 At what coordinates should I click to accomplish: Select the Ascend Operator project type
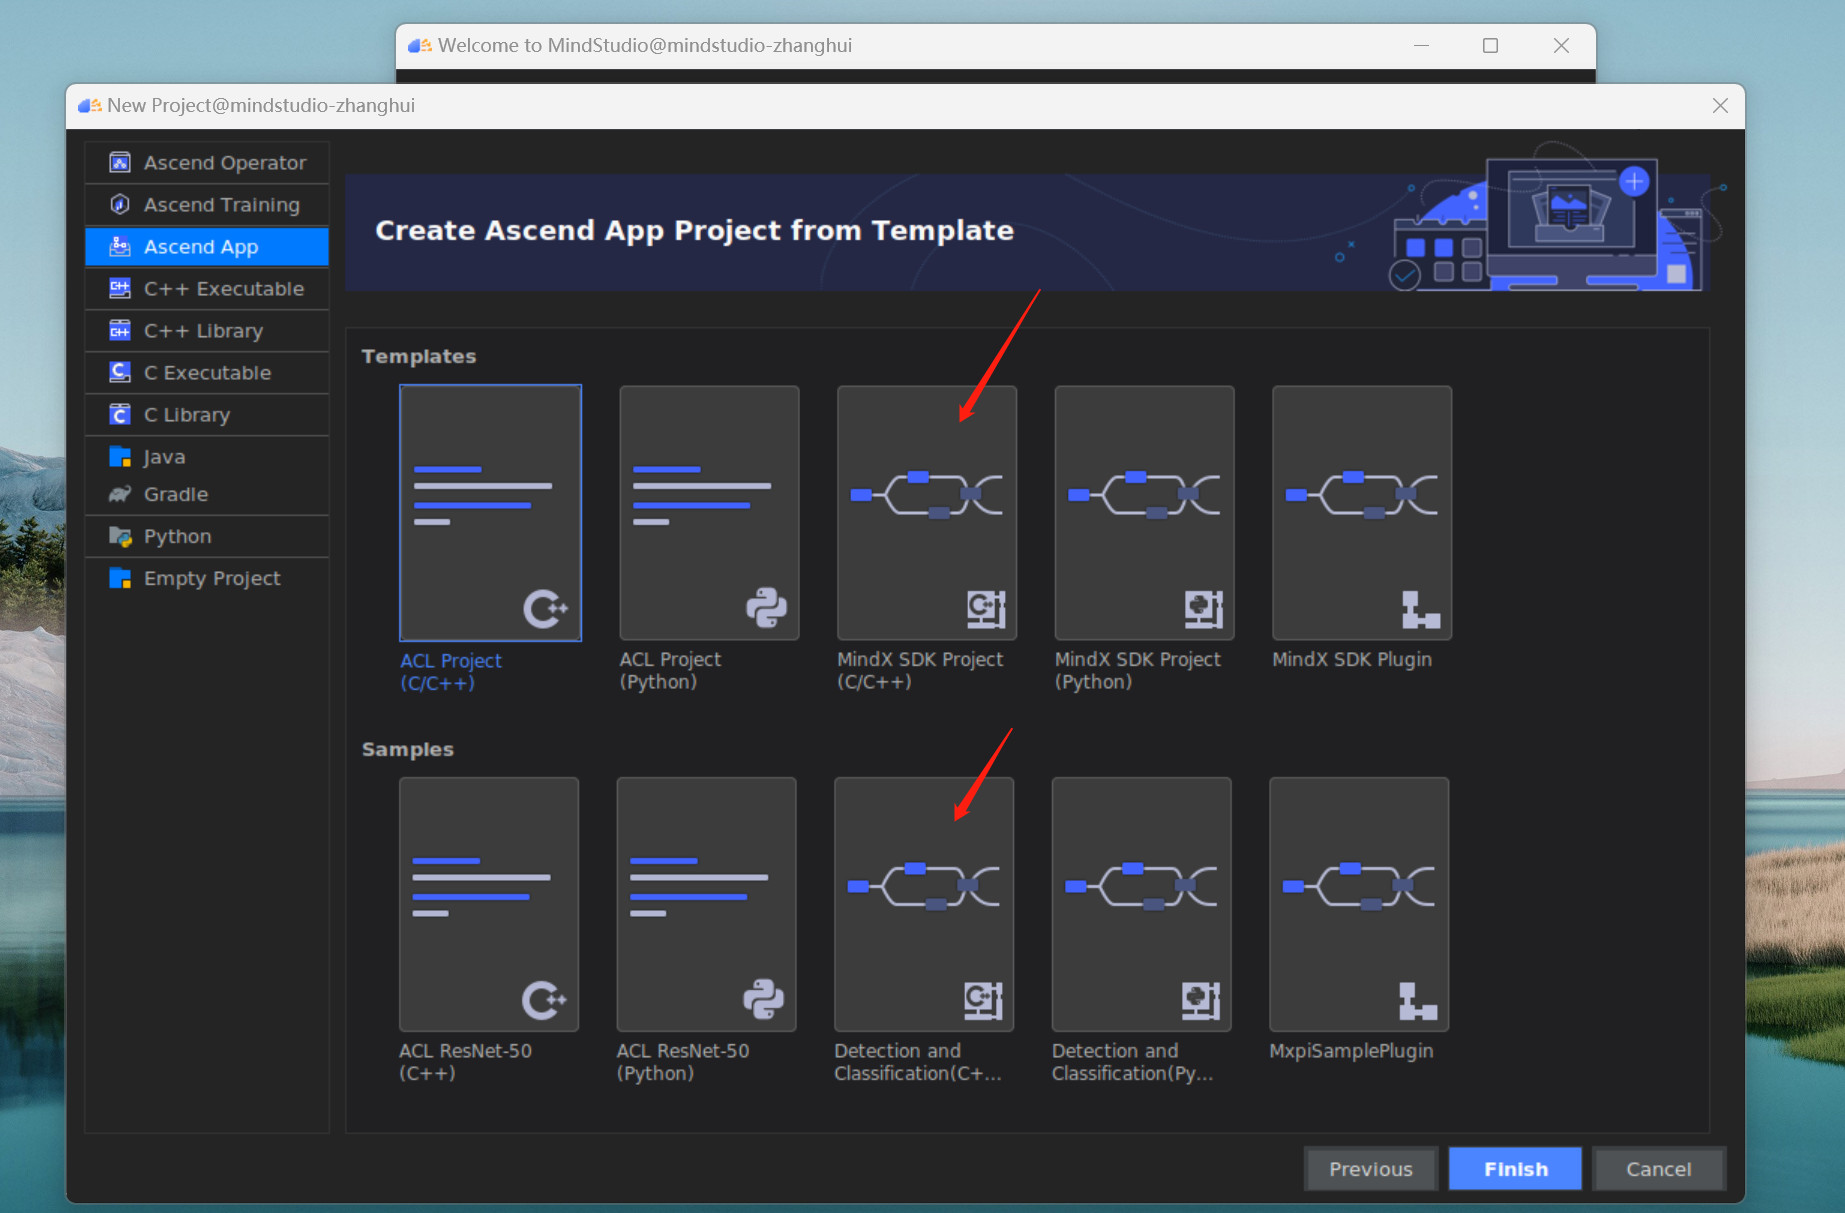coord(207,162)
